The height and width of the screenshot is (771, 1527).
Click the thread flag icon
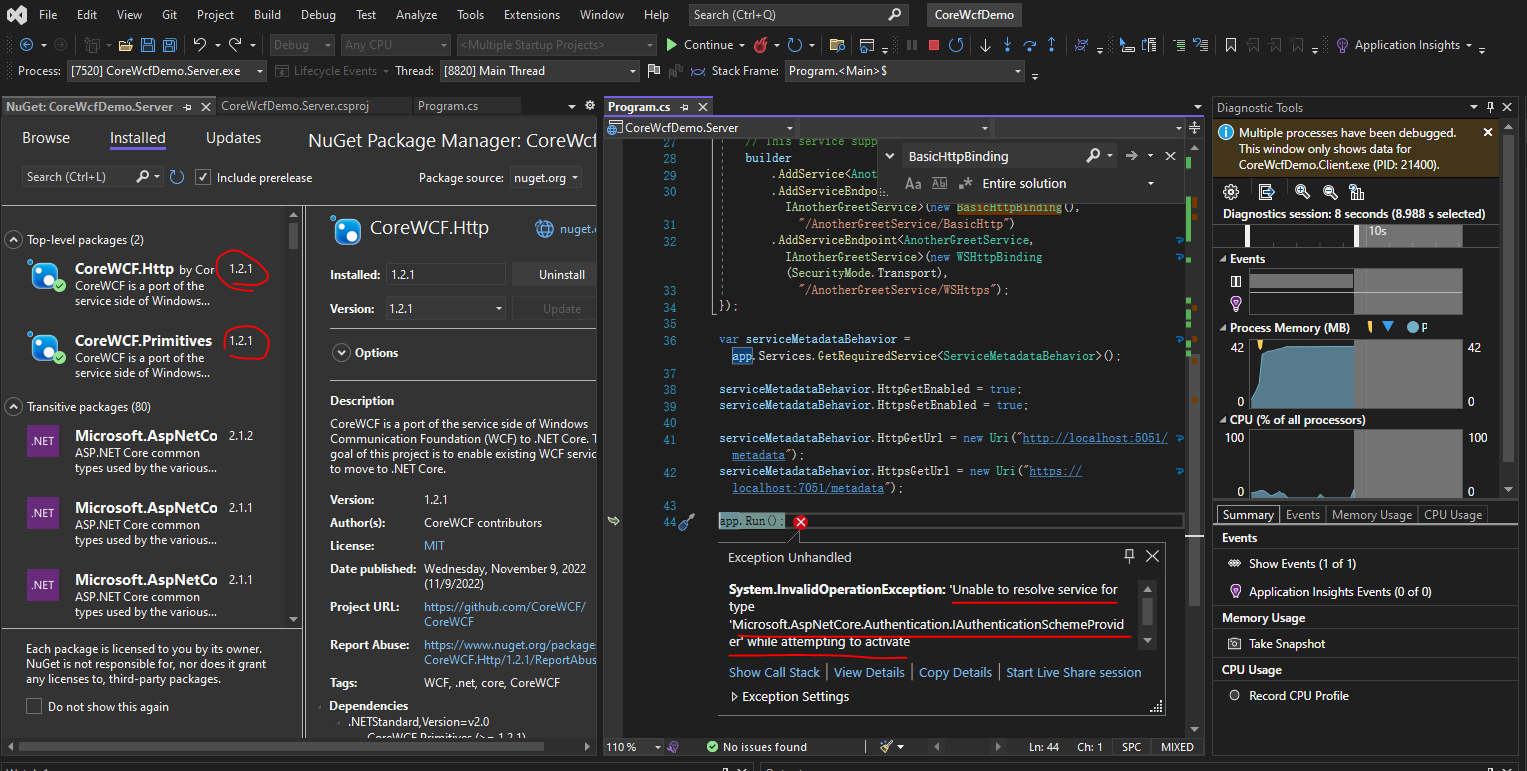point(654,71)
